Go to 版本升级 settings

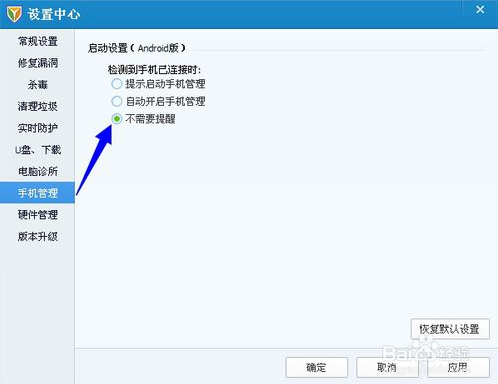point(38,236)
